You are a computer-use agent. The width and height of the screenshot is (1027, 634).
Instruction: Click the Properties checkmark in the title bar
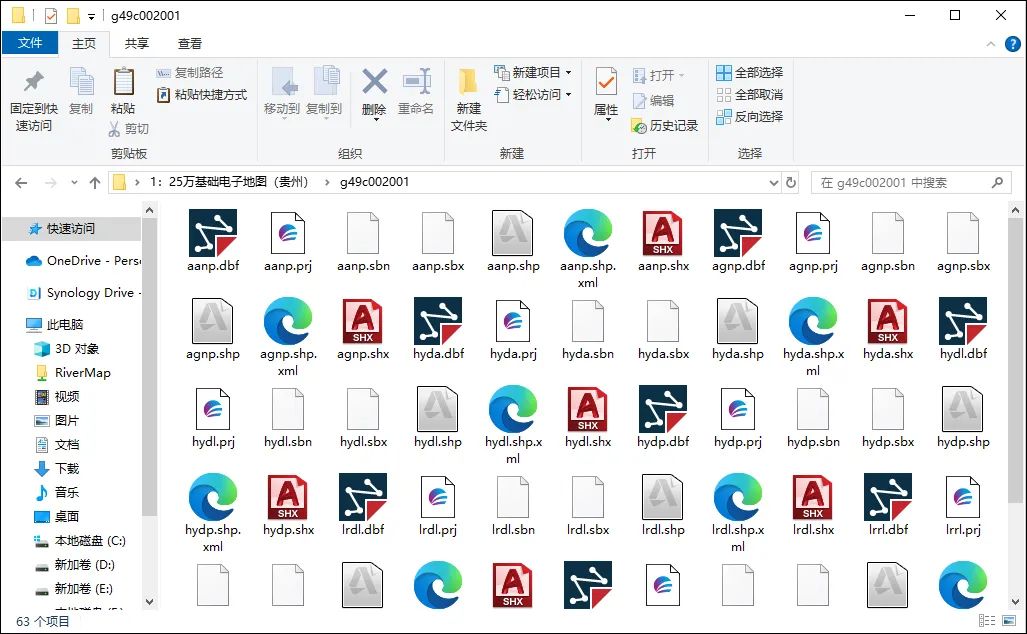50,15
